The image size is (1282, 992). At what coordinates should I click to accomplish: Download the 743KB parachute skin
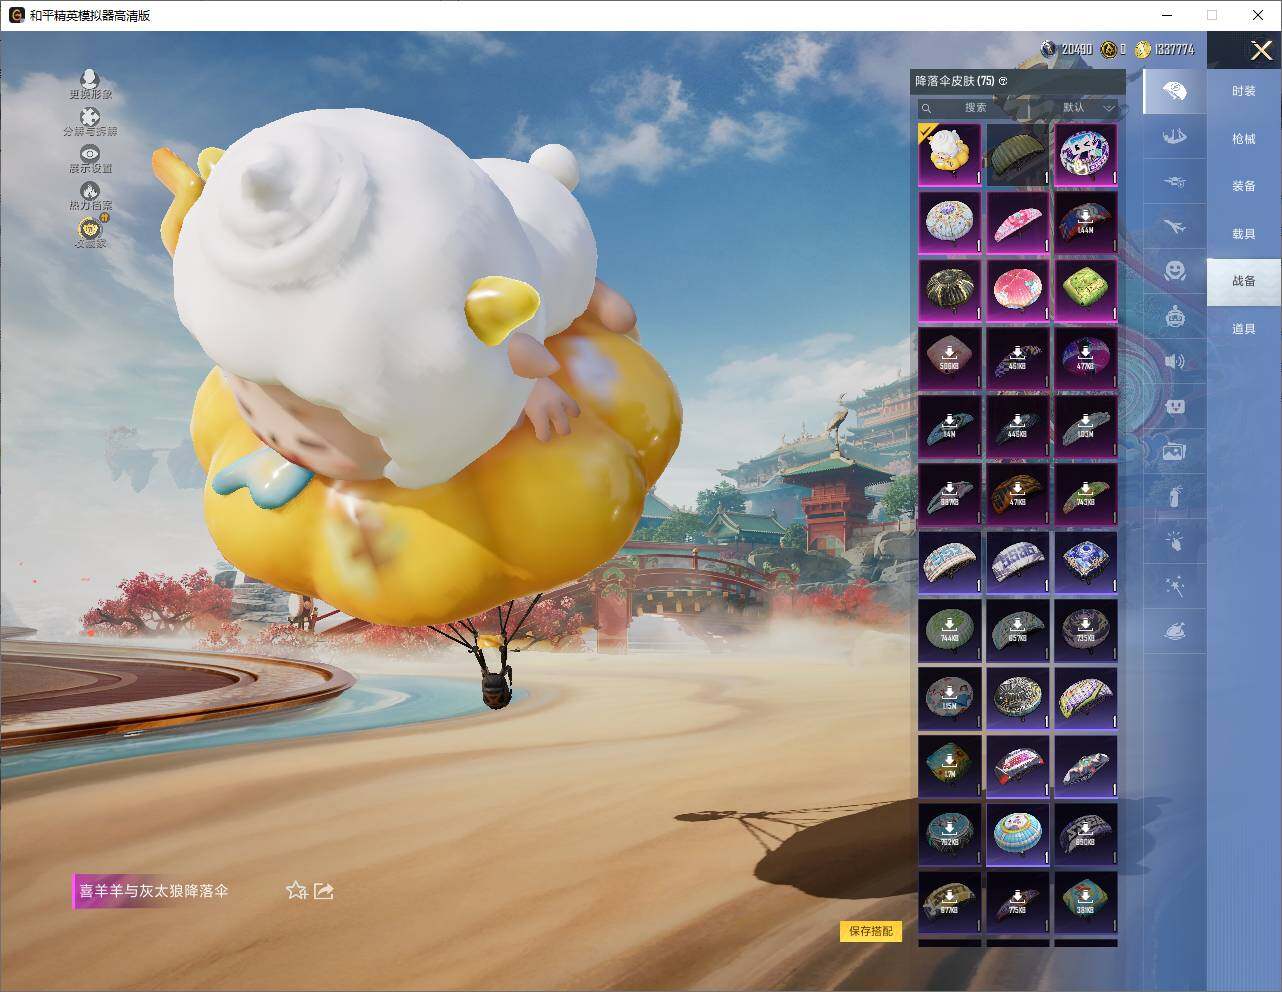pyautogui.click(x=1086, y=495)
